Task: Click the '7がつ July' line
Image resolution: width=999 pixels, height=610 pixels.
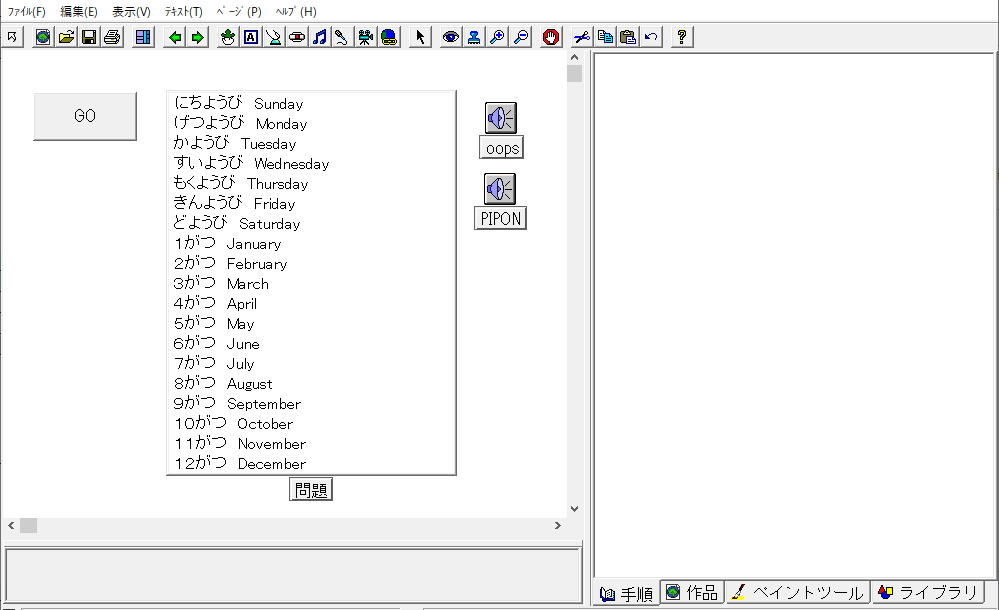Action: click(x=214, y=363)
